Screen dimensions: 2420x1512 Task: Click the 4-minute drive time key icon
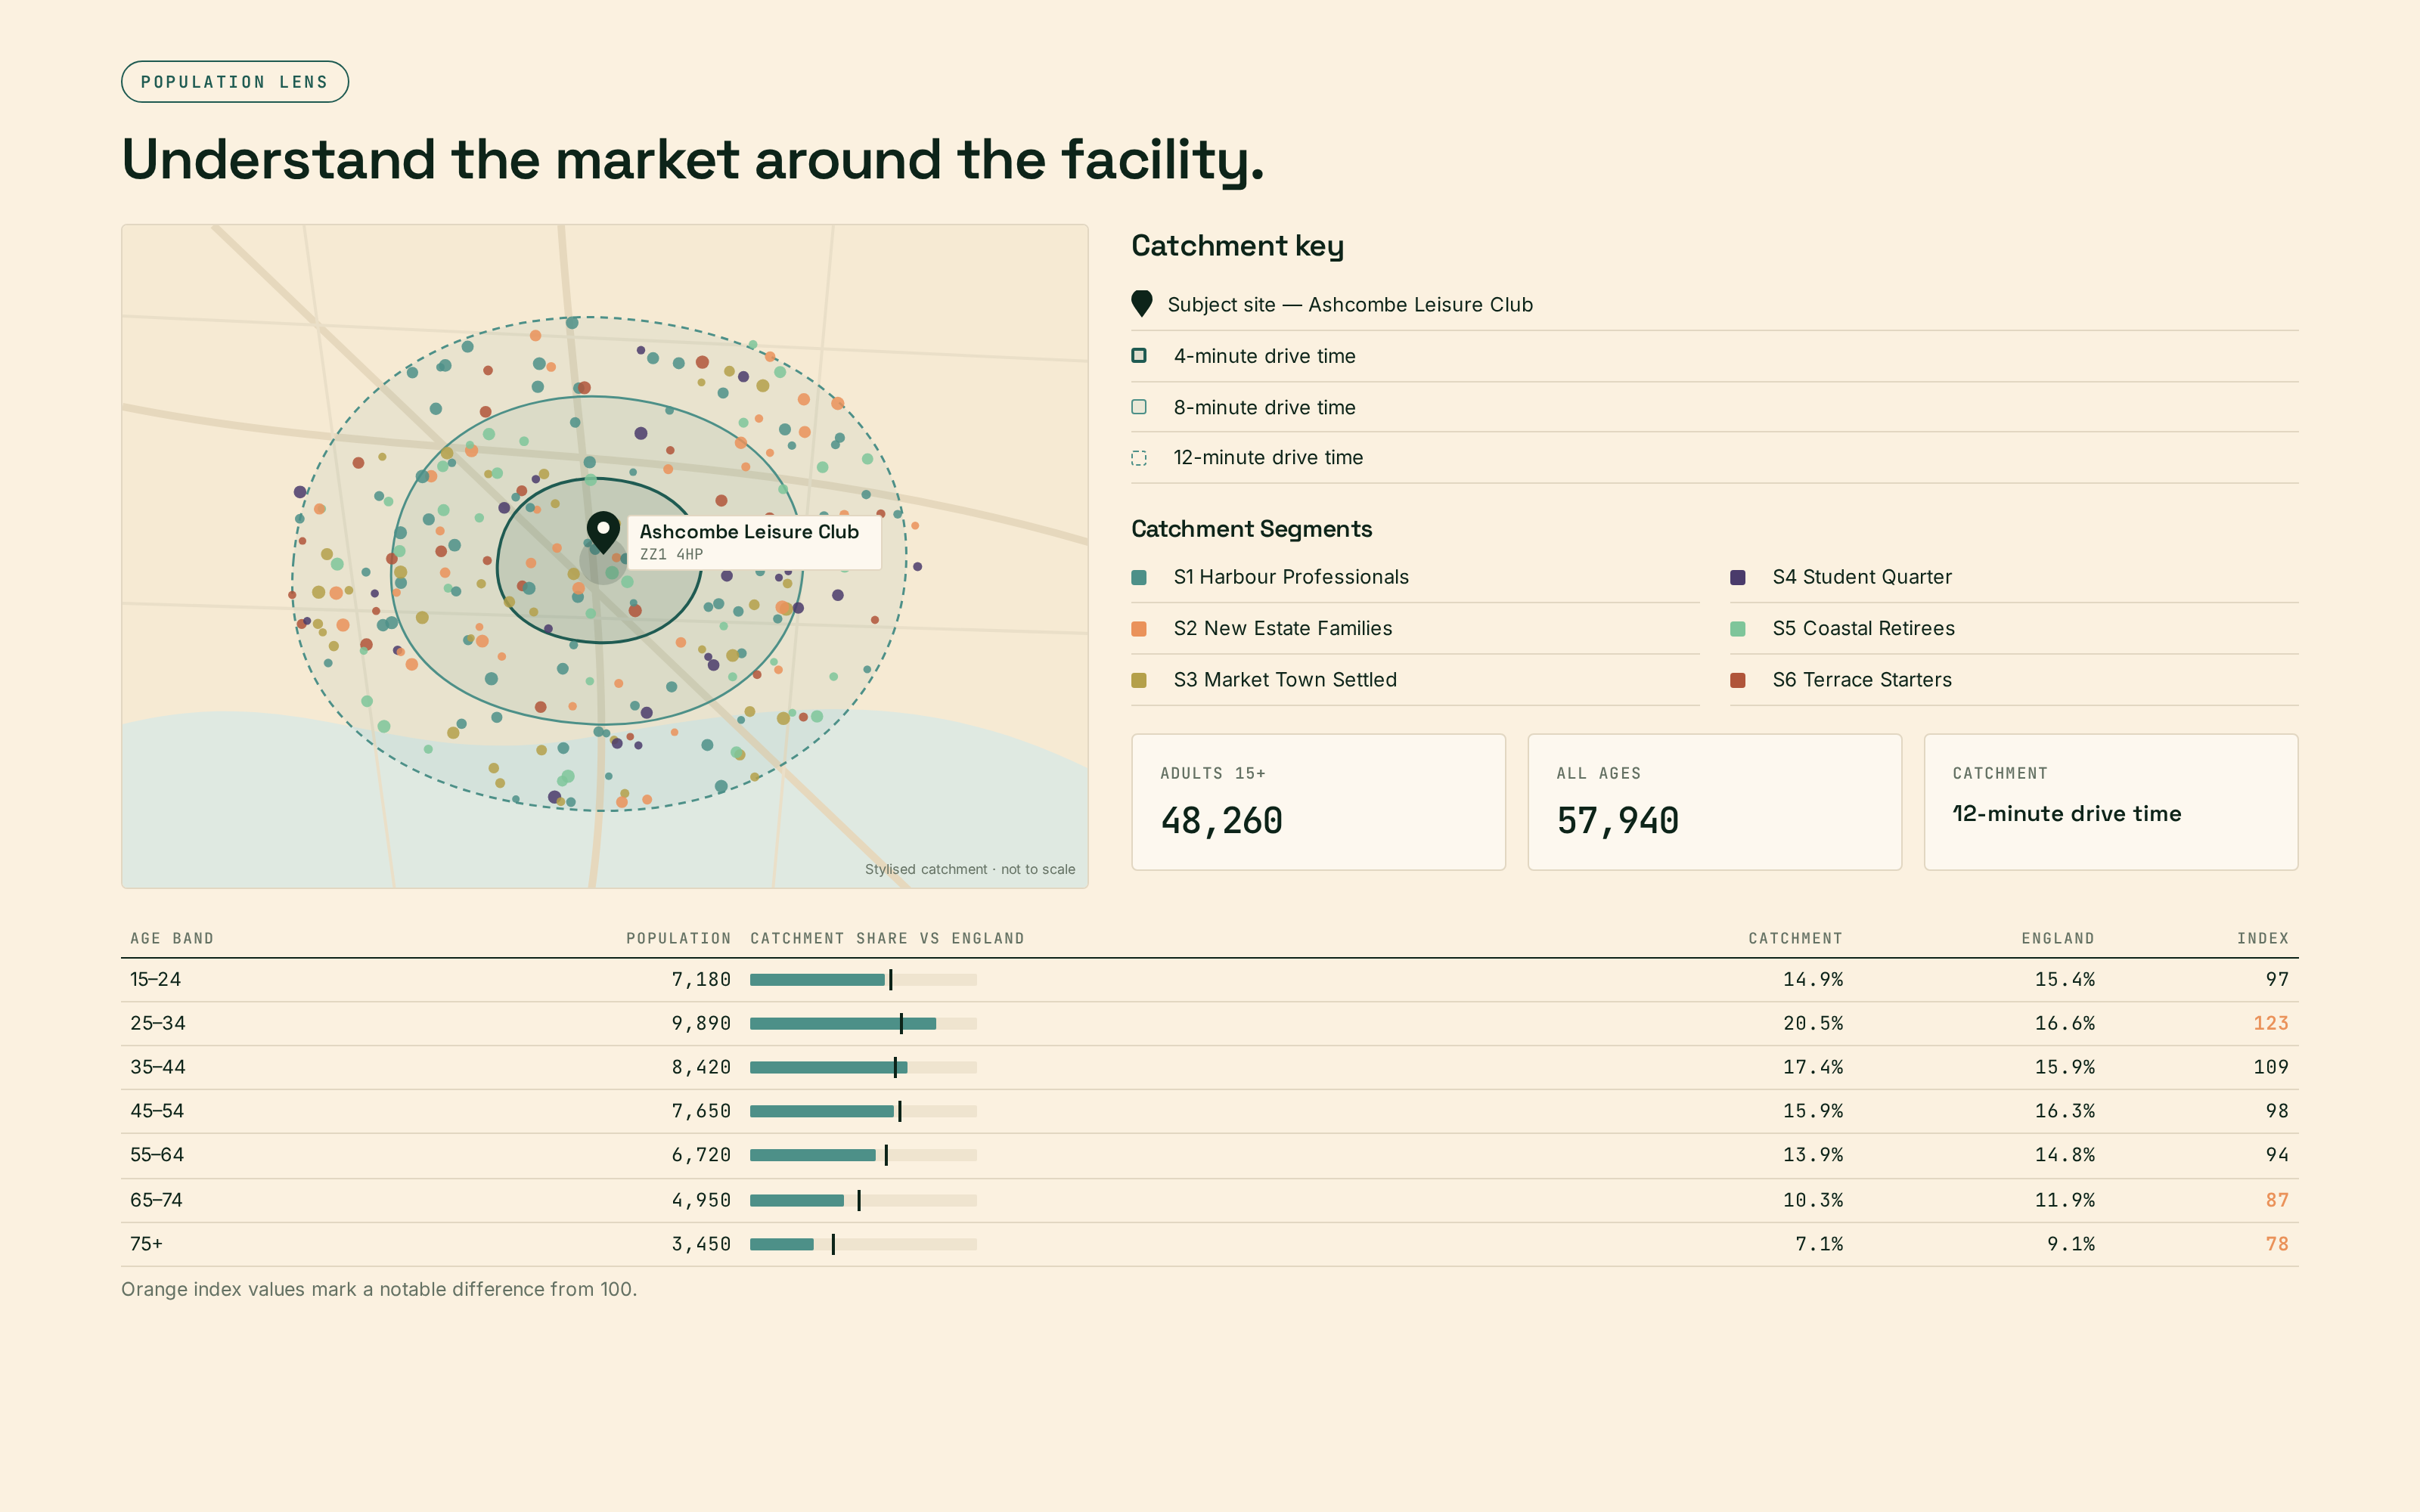1139,356
